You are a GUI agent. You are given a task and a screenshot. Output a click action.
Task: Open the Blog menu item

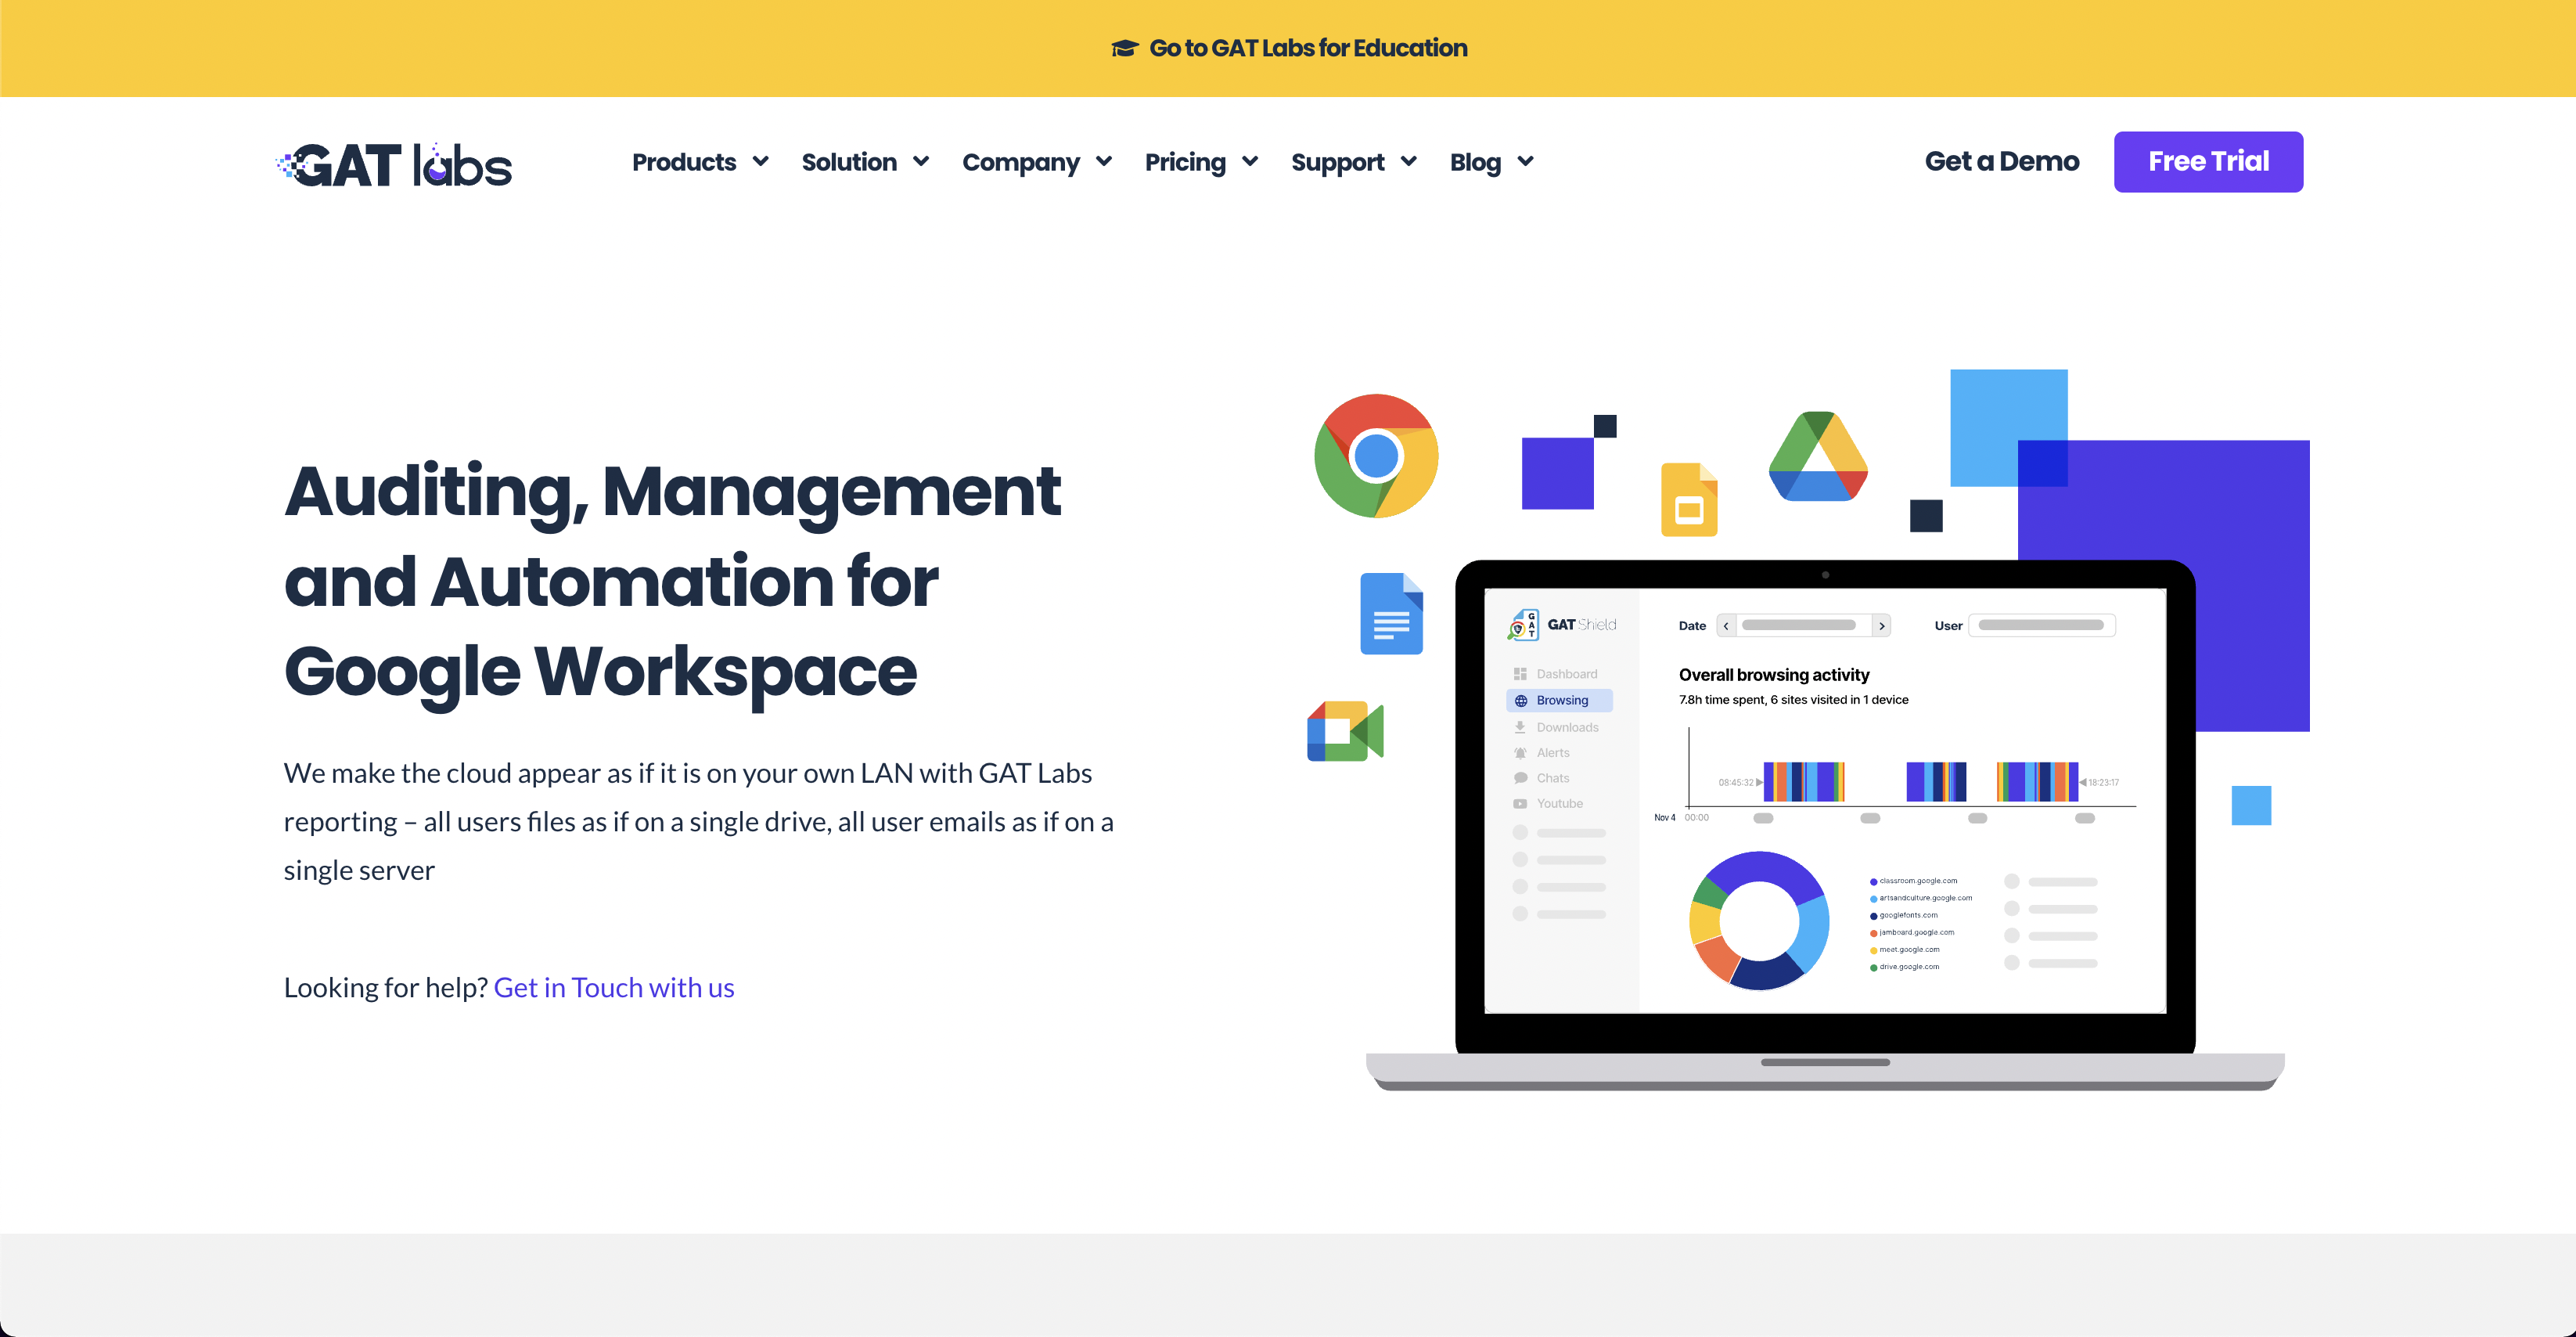coord(1490,162)
